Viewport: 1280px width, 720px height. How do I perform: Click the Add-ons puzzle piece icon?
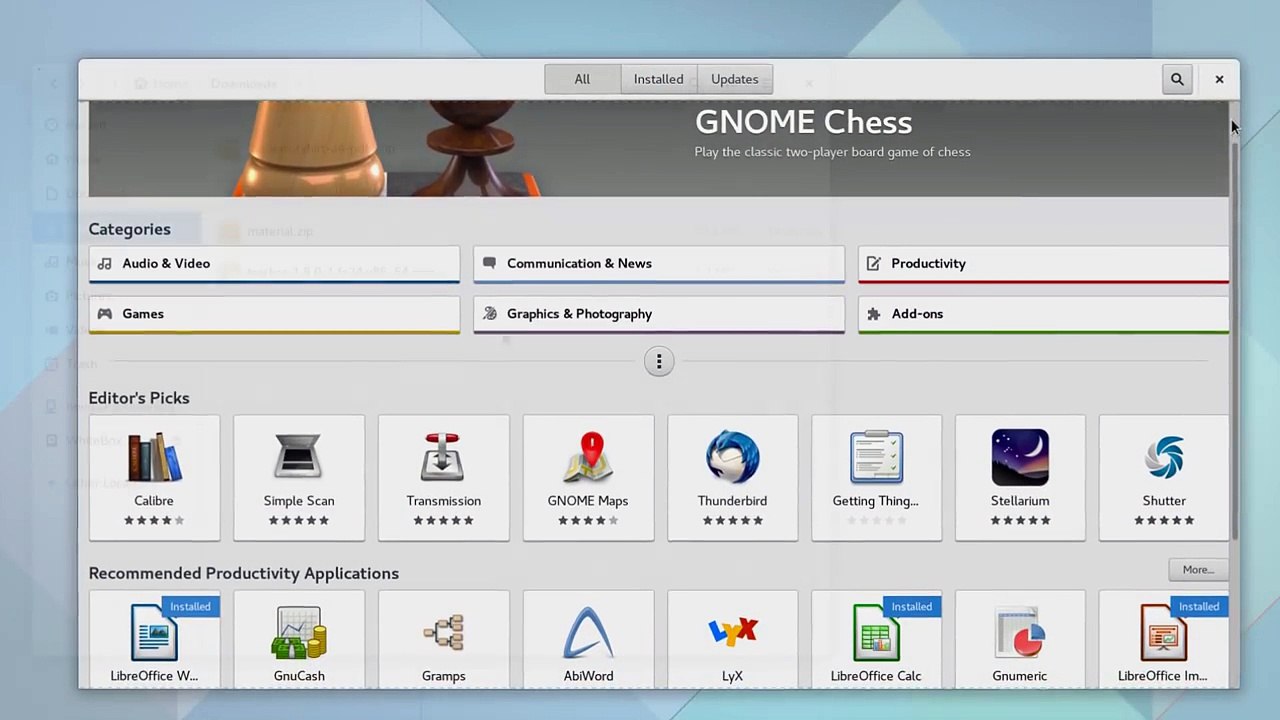point(874,313)
